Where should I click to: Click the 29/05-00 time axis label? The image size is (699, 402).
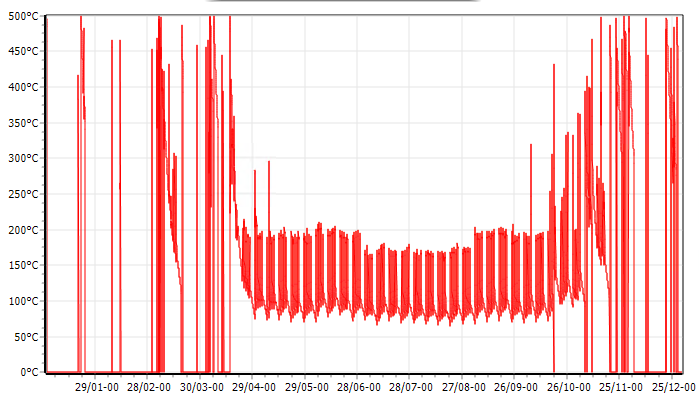point(306,387)
